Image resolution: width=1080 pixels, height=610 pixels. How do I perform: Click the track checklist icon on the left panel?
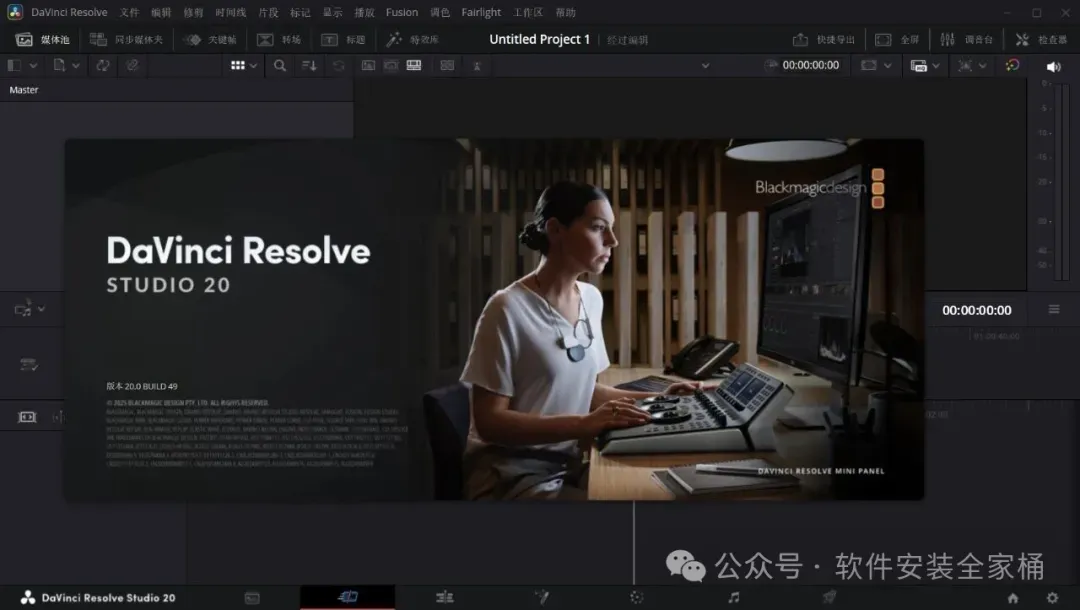pyautogui.click(x=29, y=364)
